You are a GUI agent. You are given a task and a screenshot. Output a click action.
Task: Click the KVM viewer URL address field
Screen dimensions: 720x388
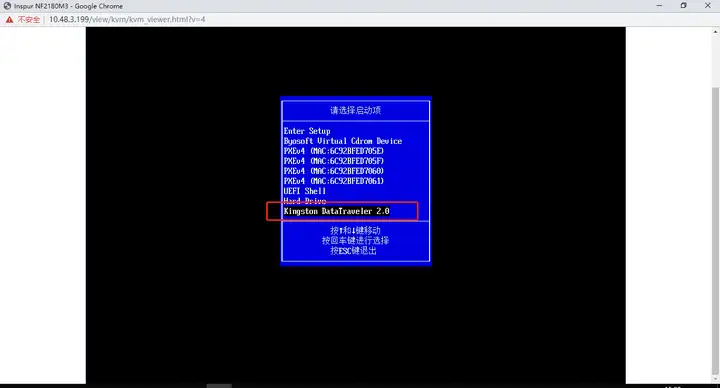click(x=127, y=19)
